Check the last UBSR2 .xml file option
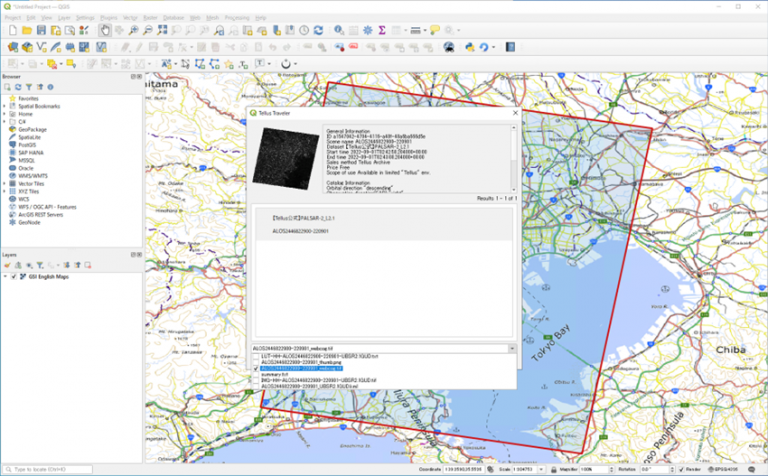 256,386
